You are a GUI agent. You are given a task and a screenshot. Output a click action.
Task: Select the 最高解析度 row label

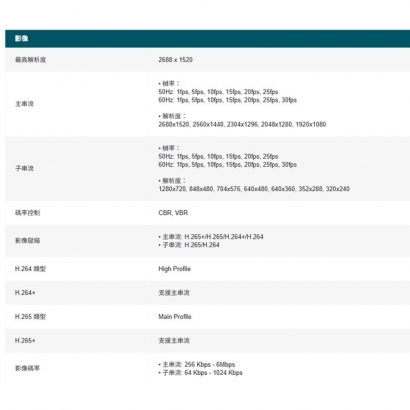click(30, 60)
